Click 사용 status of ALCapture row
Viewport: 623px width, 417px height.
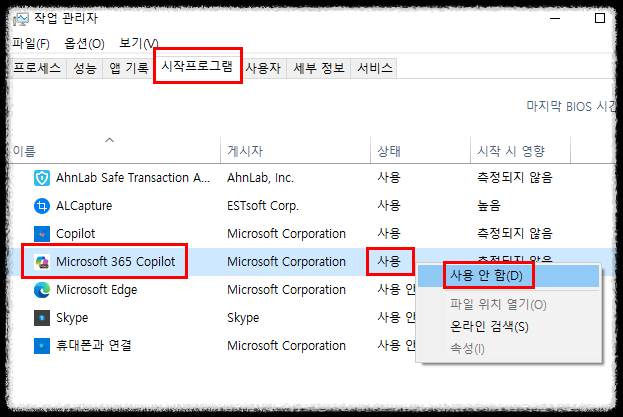[x=389, y=206]
